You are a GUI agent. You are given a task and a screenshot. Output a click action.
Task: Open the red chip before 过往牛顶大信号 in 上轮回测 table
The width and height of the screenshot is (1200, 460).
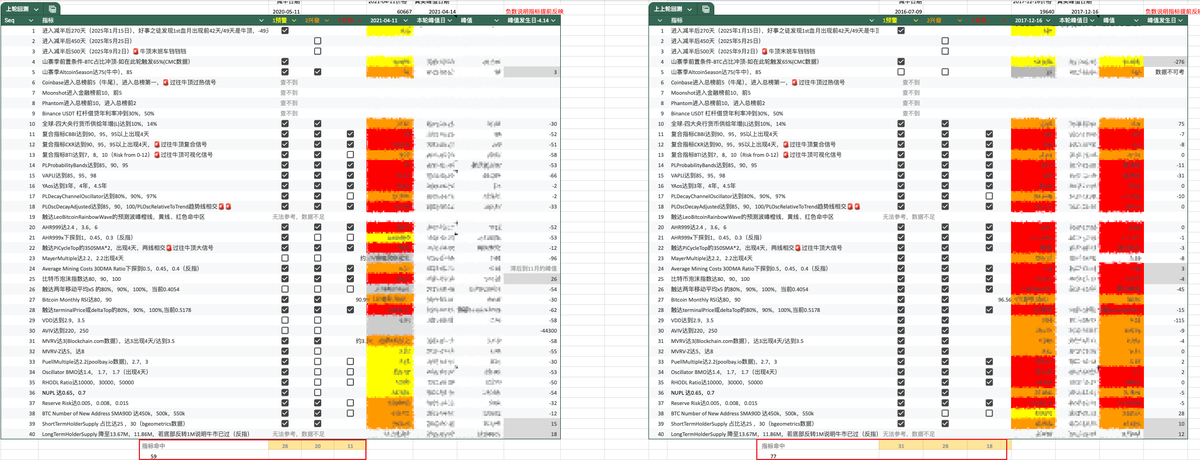(x=170, y=247)
